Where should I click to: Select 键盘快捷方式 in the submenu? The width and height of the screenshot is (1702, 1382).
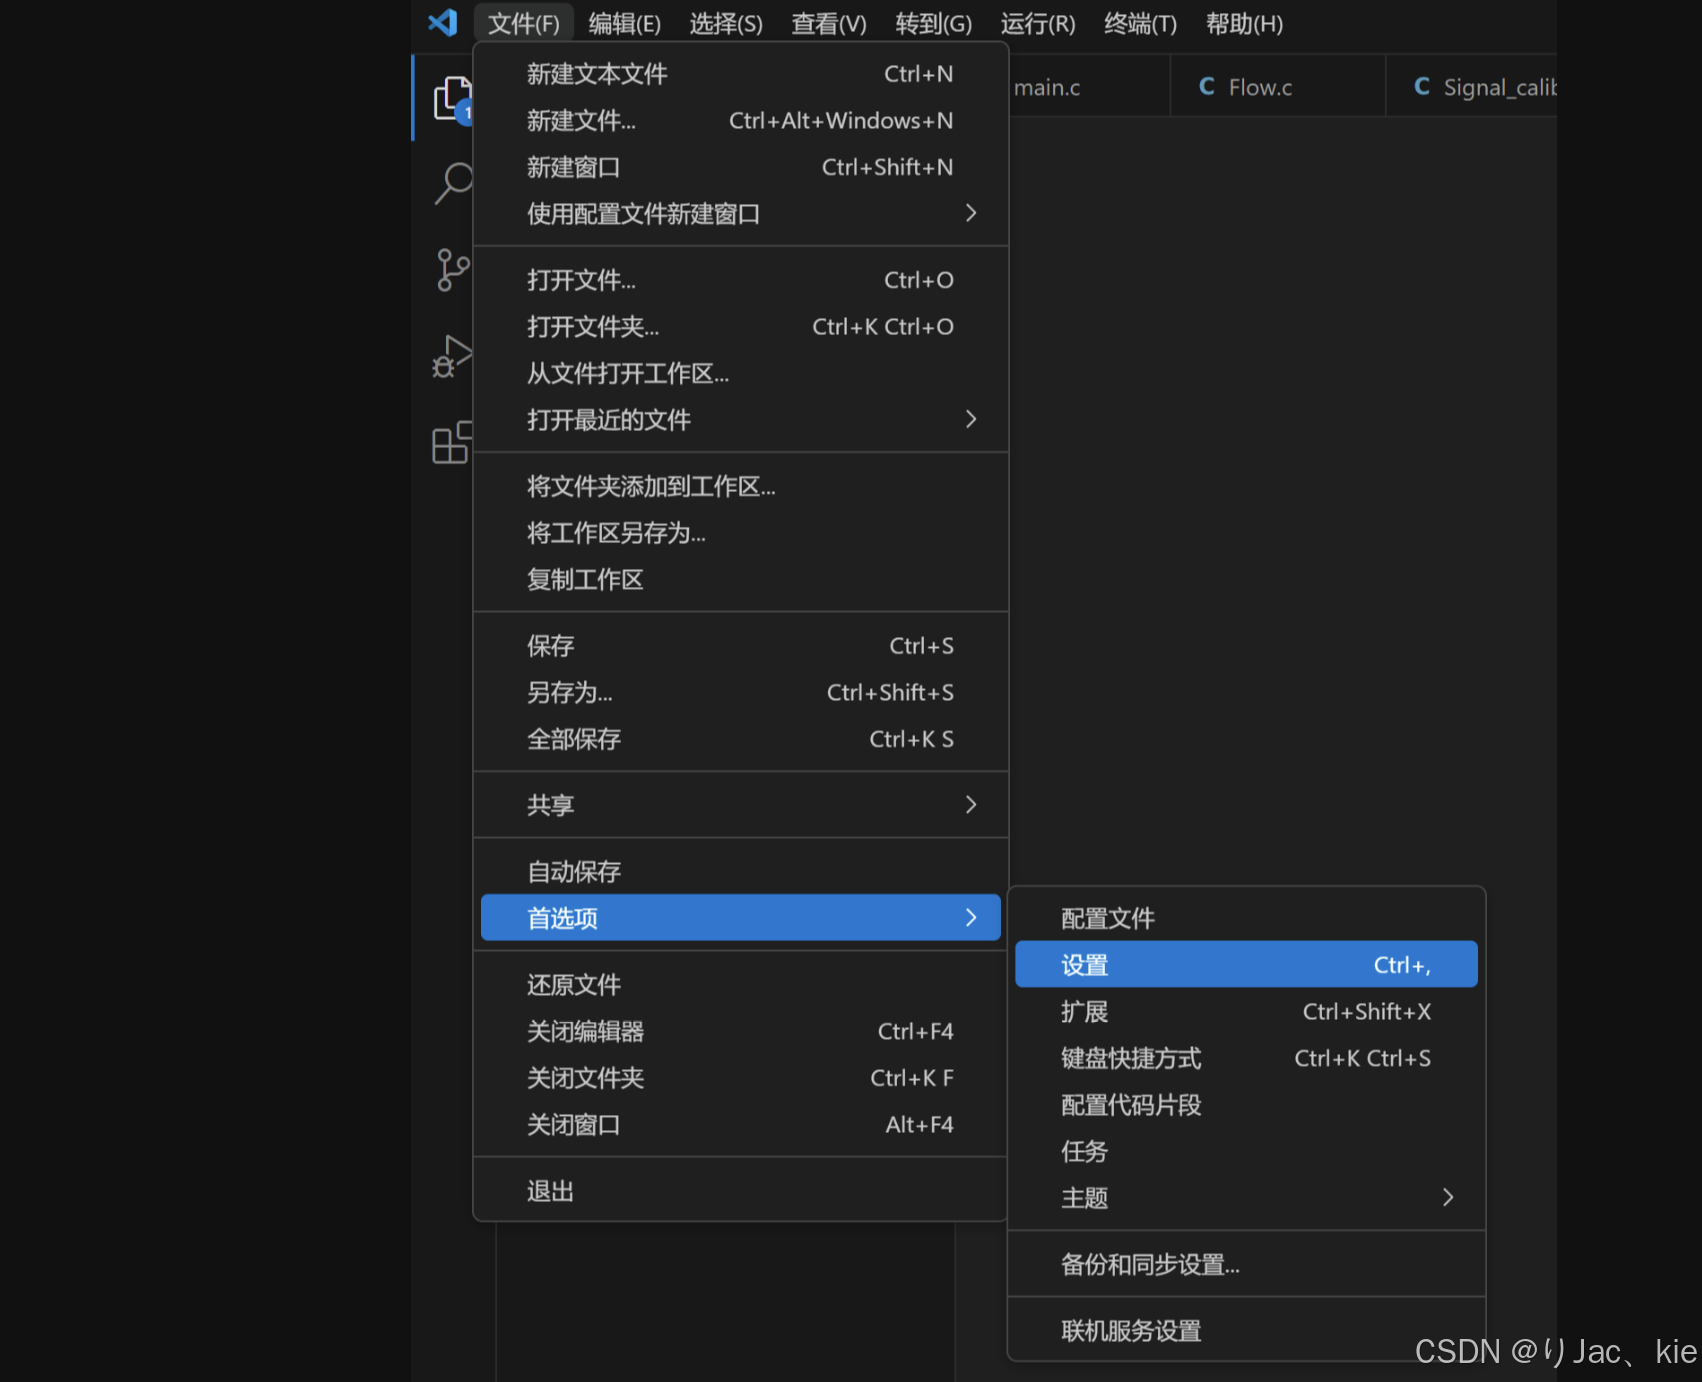(1130, 1058)
